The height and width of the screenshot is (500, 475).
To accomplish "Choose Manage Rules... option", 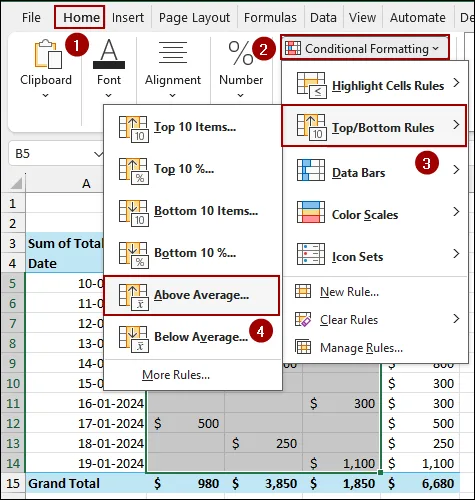I will coord(375,347).
